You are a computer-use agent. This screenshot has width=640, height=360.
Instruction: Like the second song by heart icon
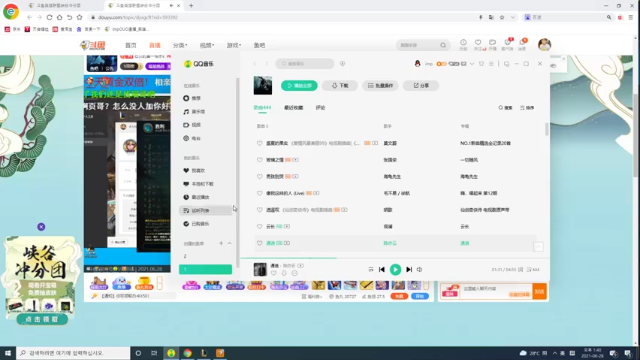coord(259,160)
